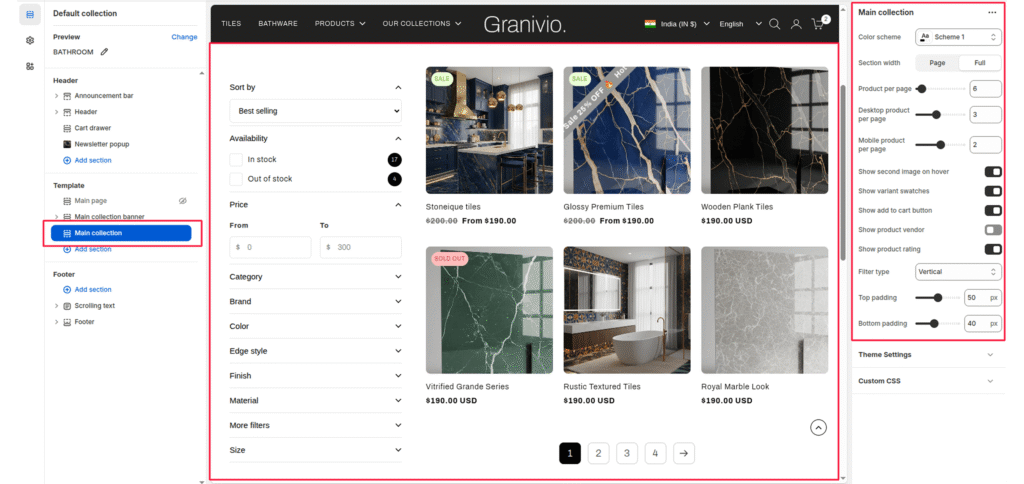Click the Change preview link
The image size is (1024, 484).
pos(184,37)
